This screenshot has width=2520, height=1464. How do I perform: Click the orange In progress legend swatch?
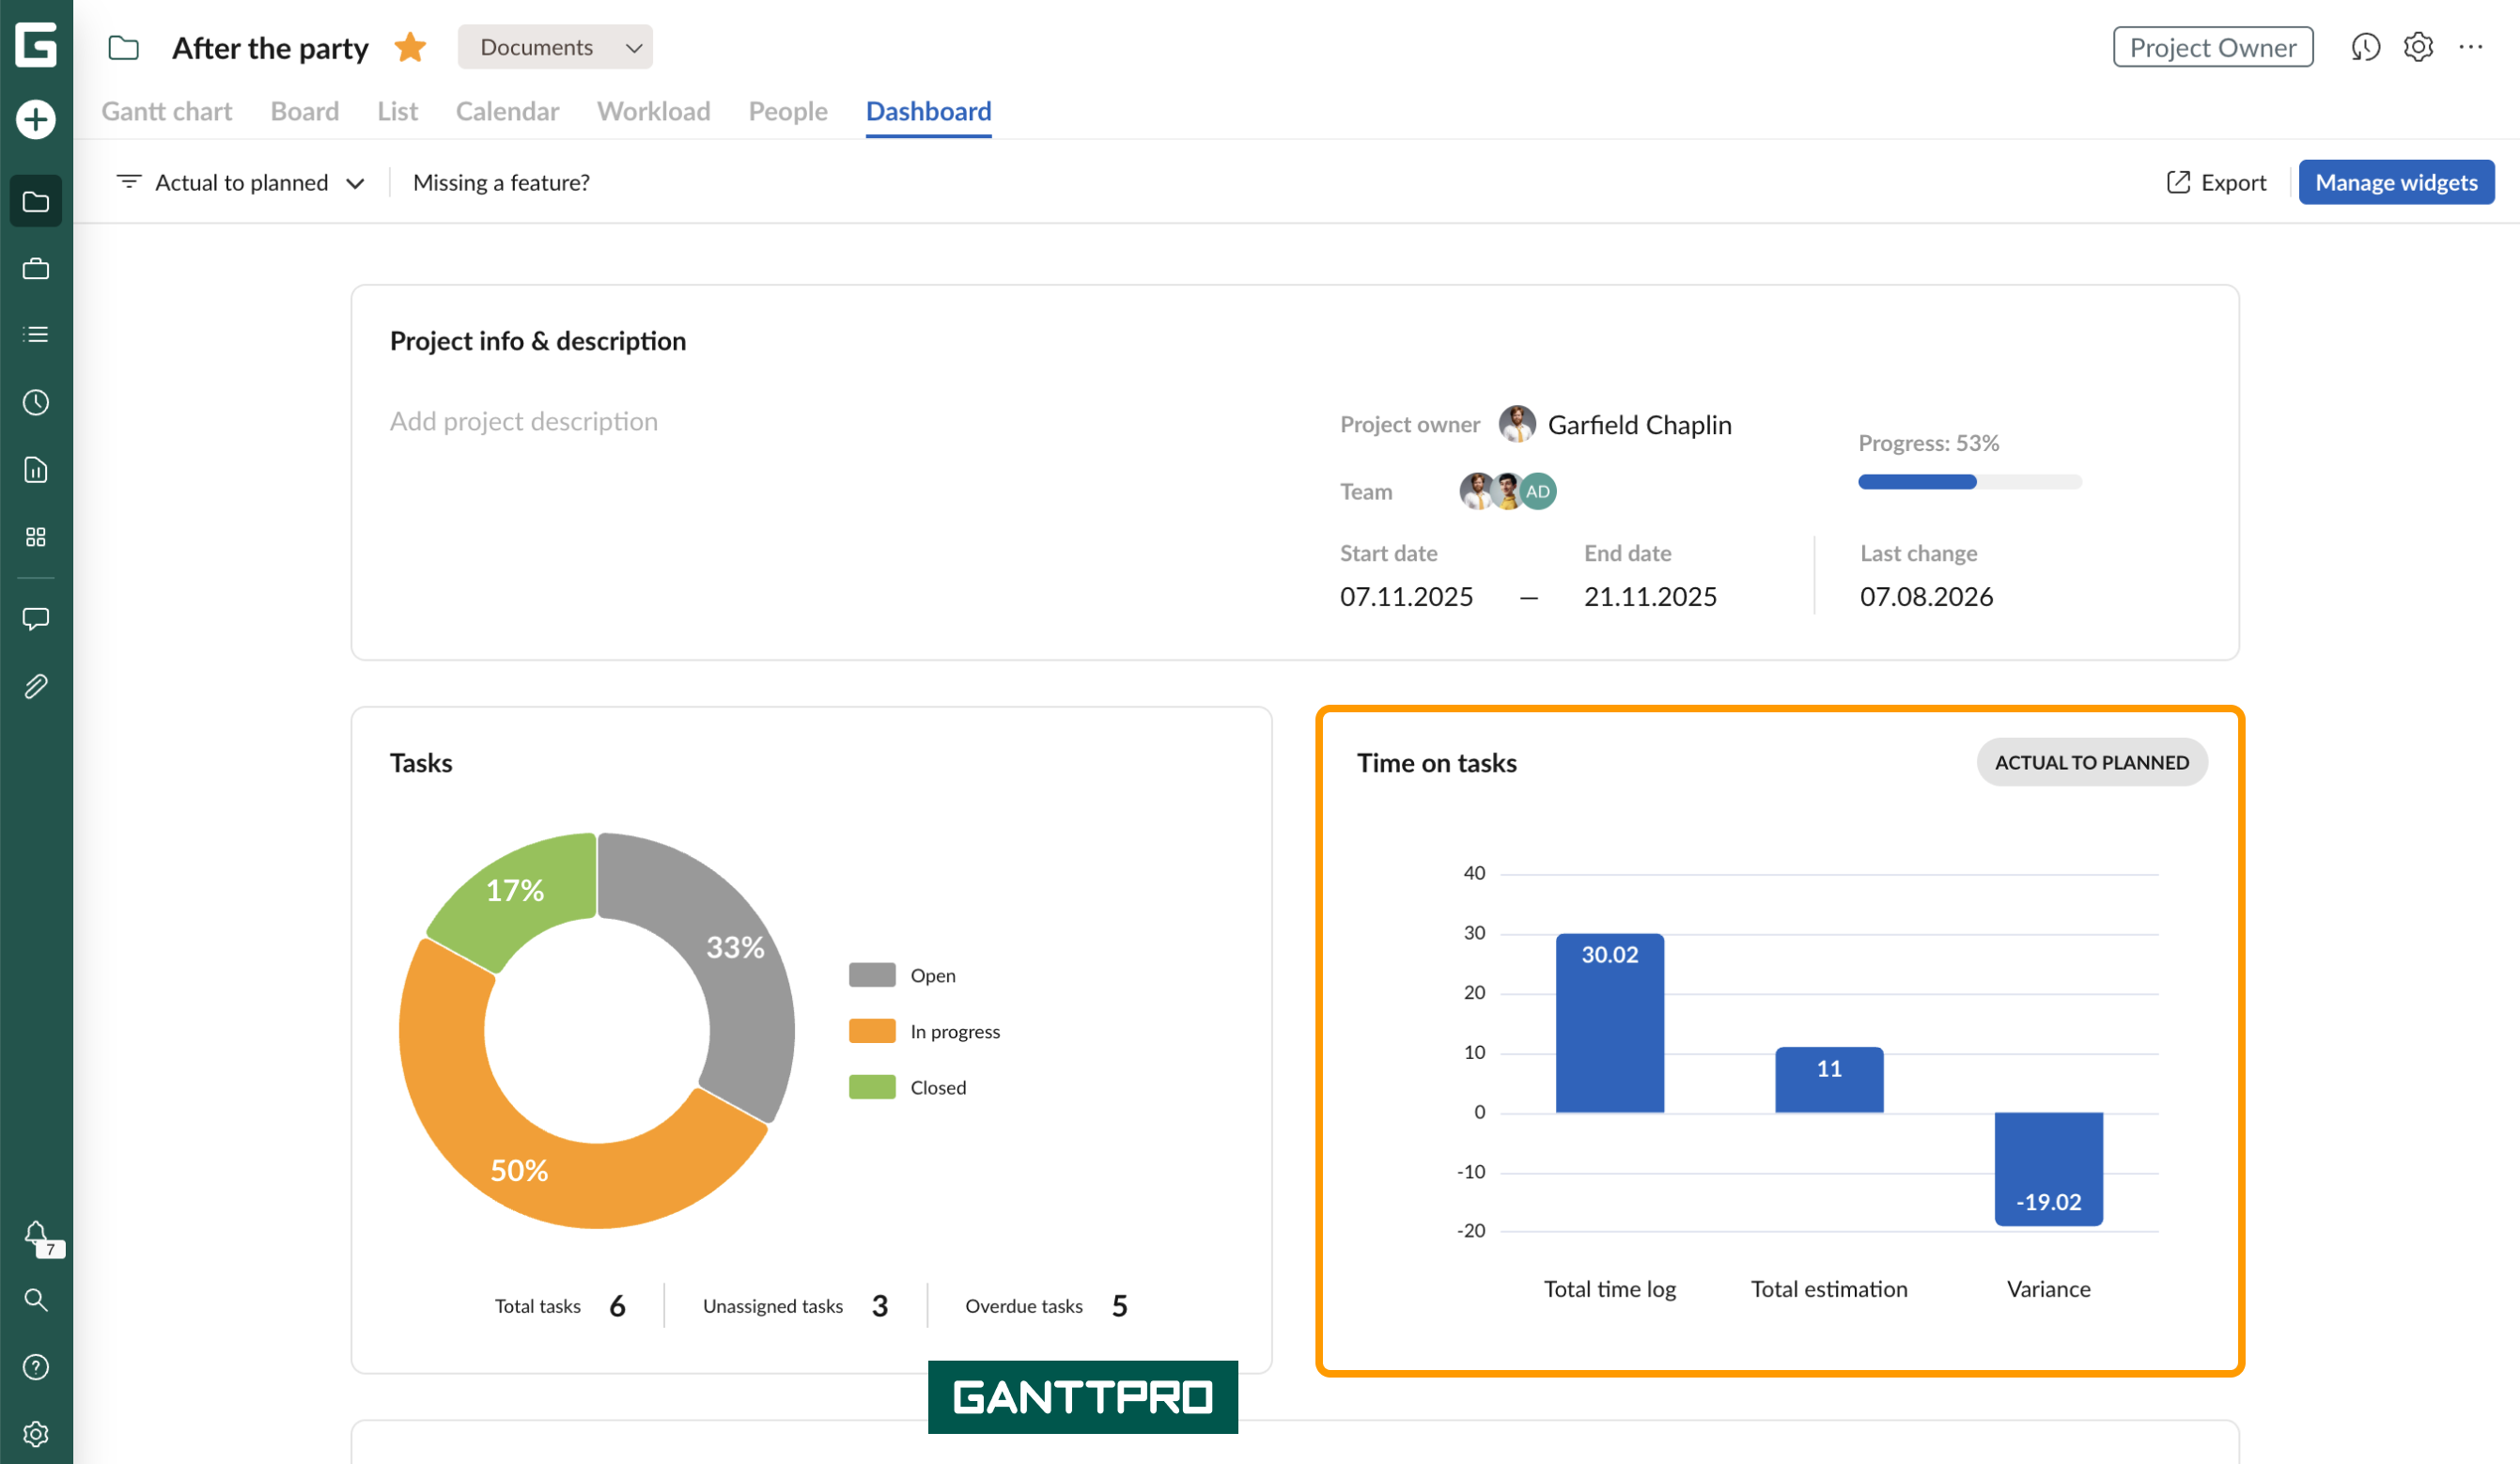click(x=872, y=1031)
